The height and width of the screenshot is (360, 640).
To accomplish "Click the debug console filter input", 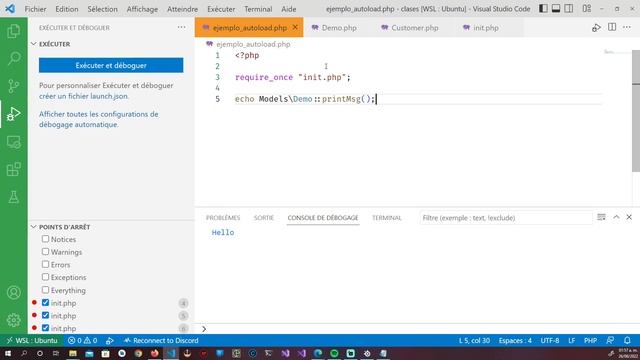I will coord(505,218).
